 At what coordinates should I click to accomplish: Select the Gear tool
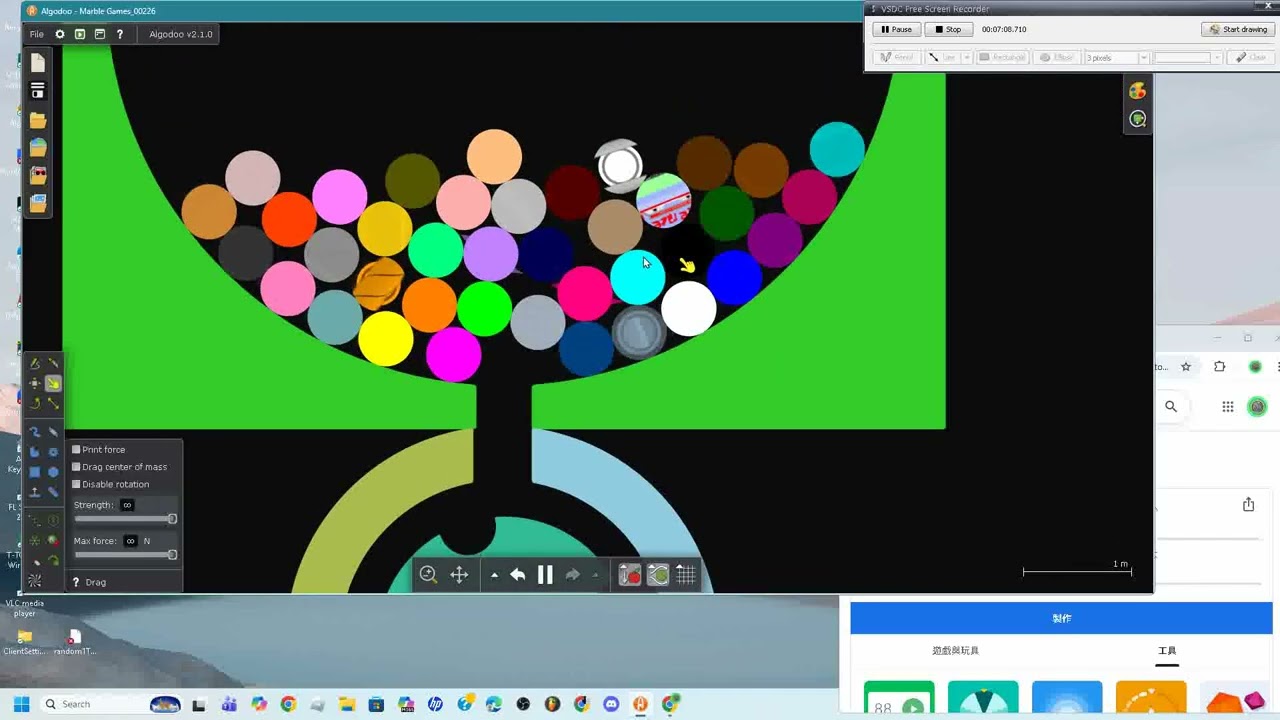[54, 452]
